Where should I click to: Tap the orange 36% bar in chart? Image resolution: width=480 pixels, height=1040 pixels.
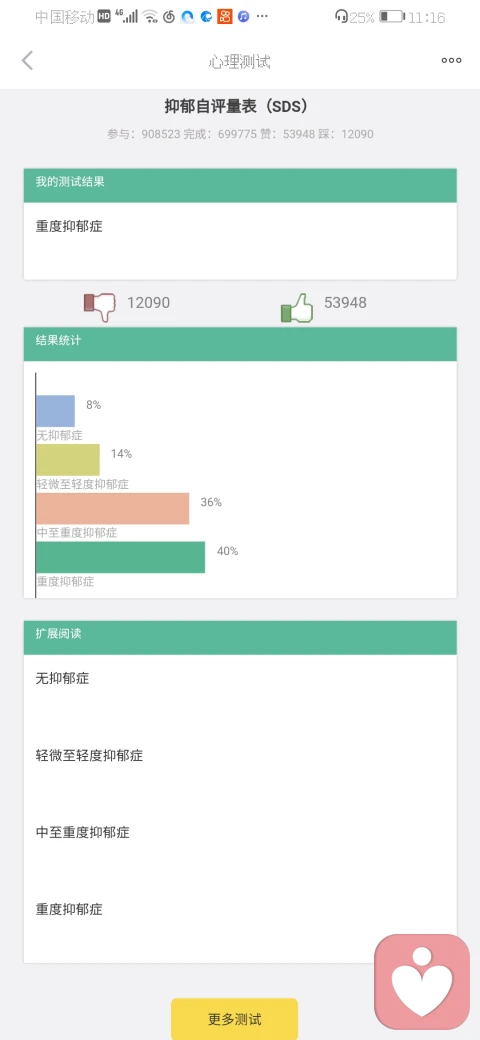click(x=113, y=509)
